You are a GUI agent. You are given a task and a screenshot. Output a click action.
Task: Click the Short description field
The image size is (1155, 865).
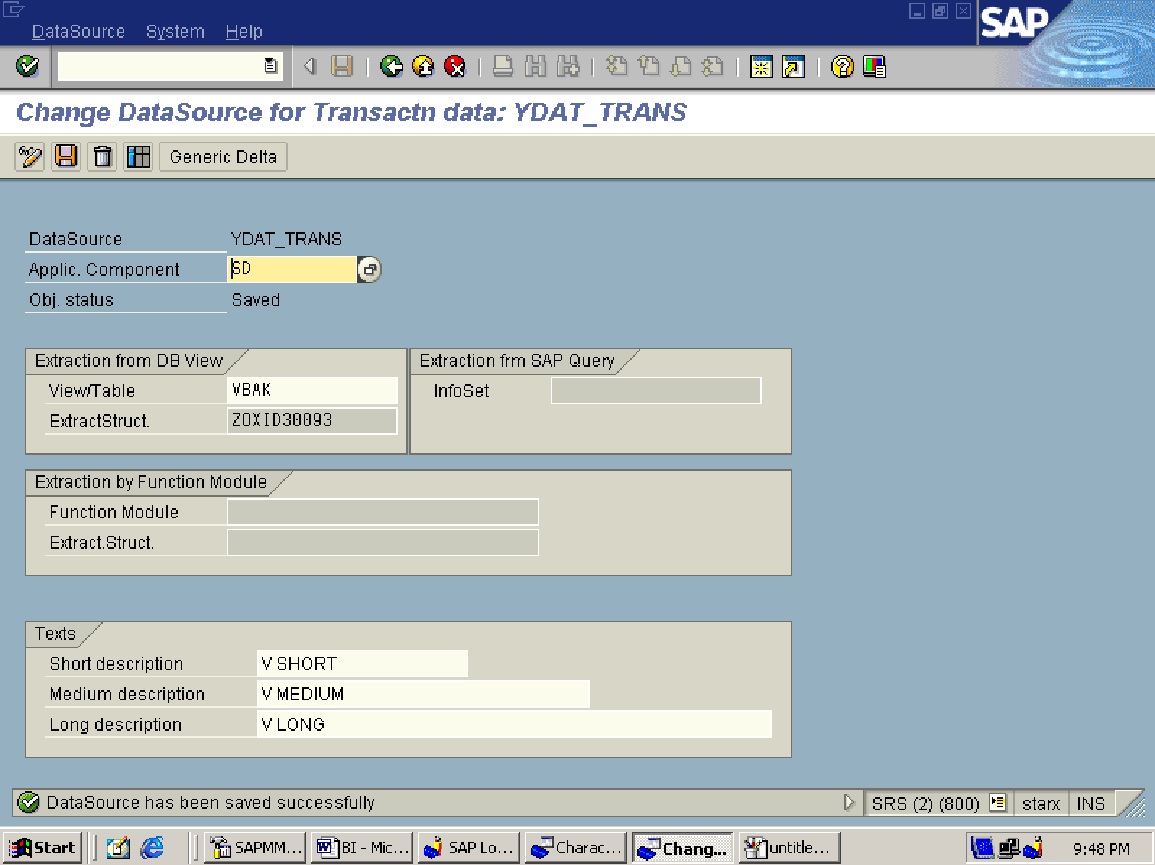[x=362, y=663]
